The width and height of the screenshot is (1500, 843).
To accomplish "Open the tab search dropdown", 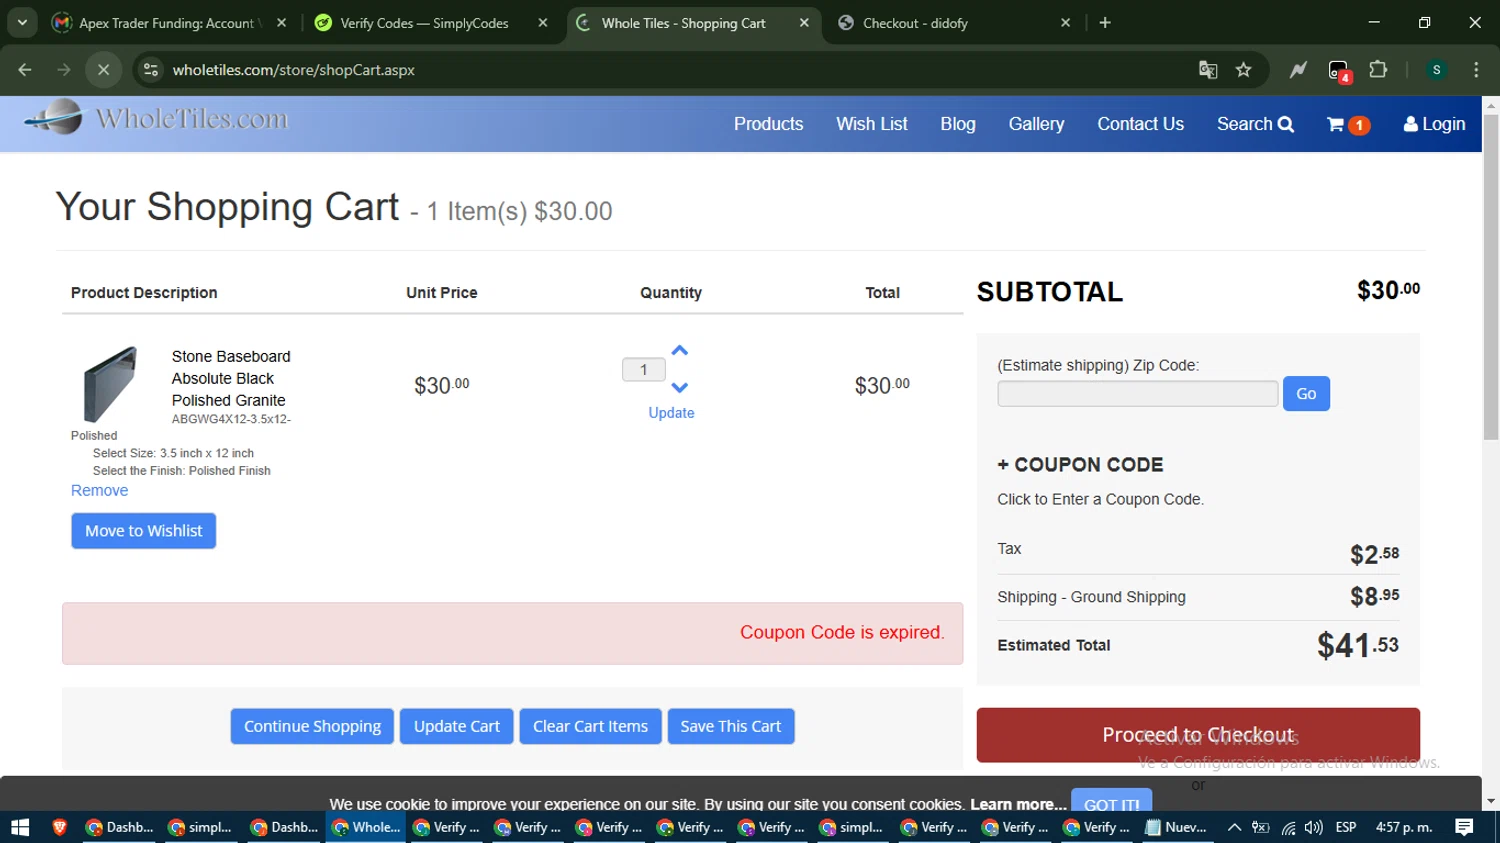I will point(22,23).
